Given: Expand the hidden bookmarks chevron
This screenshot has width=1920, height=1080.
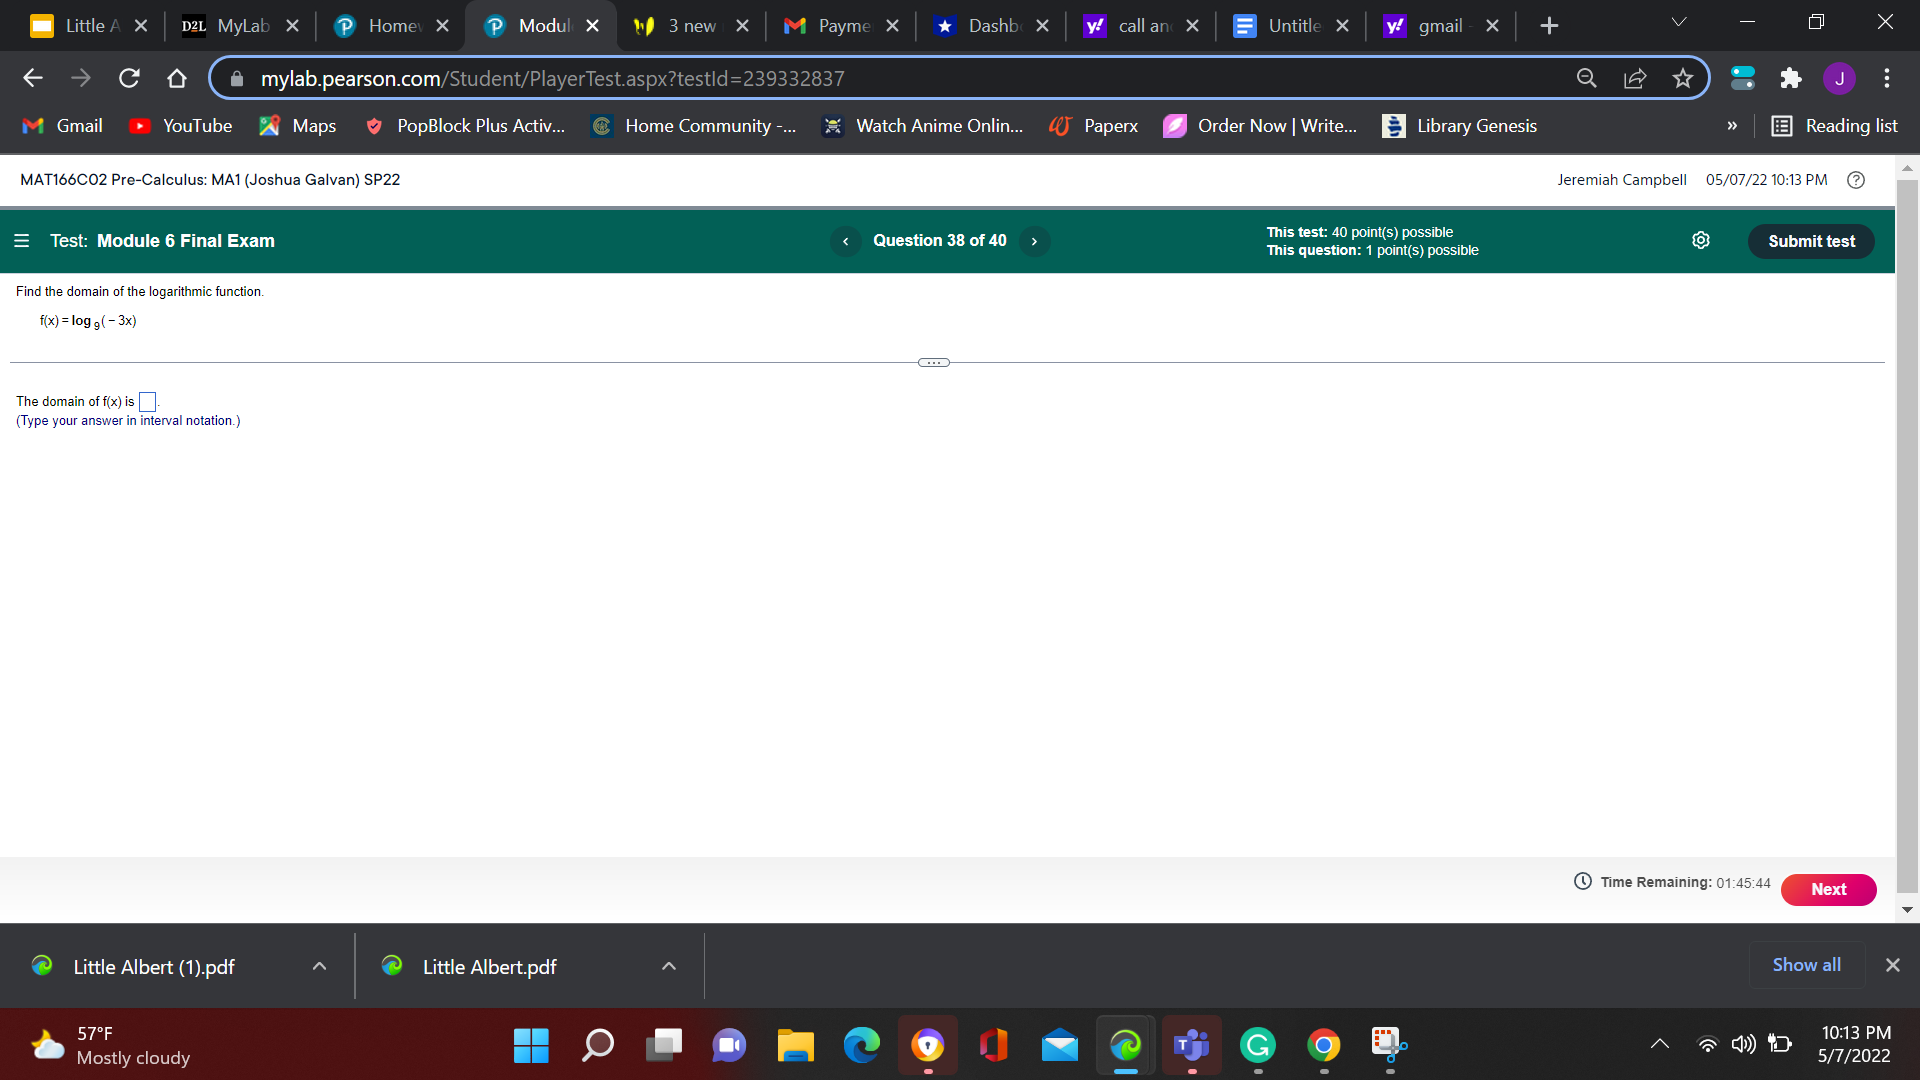Looking at the screenshot, I should (x=1732, y=126).
